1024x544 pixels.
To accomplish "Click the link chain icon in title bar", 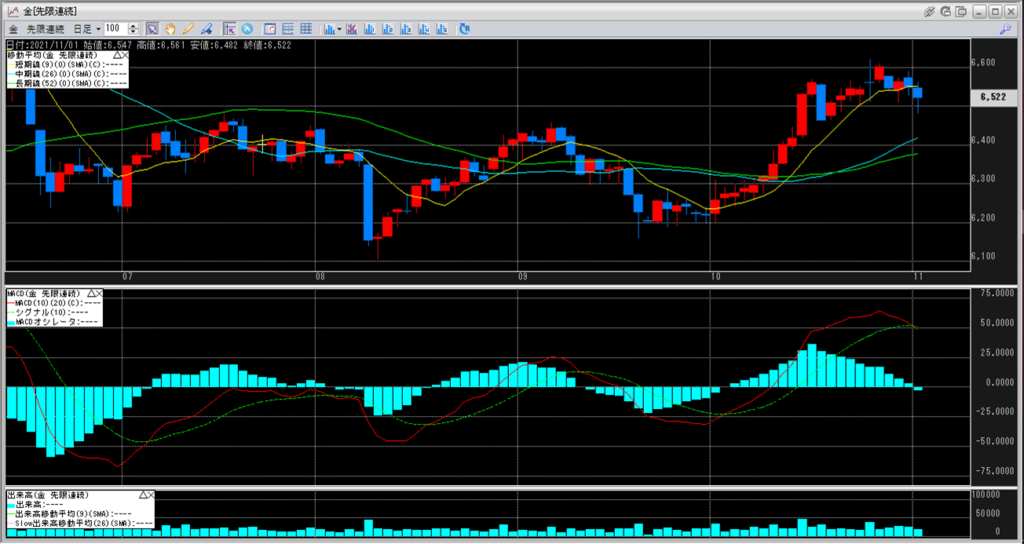I will click(x=931, y=11).
